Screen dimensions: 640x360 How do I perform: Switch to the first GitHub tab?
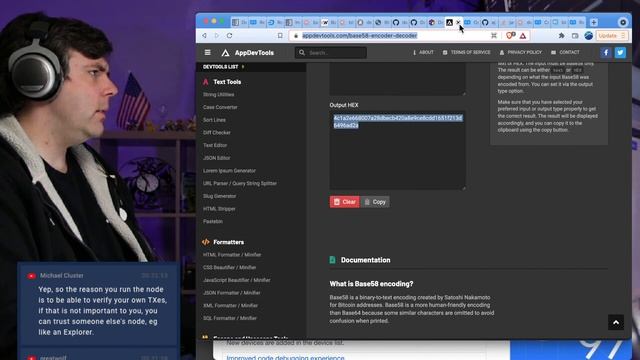coord(396,22)
